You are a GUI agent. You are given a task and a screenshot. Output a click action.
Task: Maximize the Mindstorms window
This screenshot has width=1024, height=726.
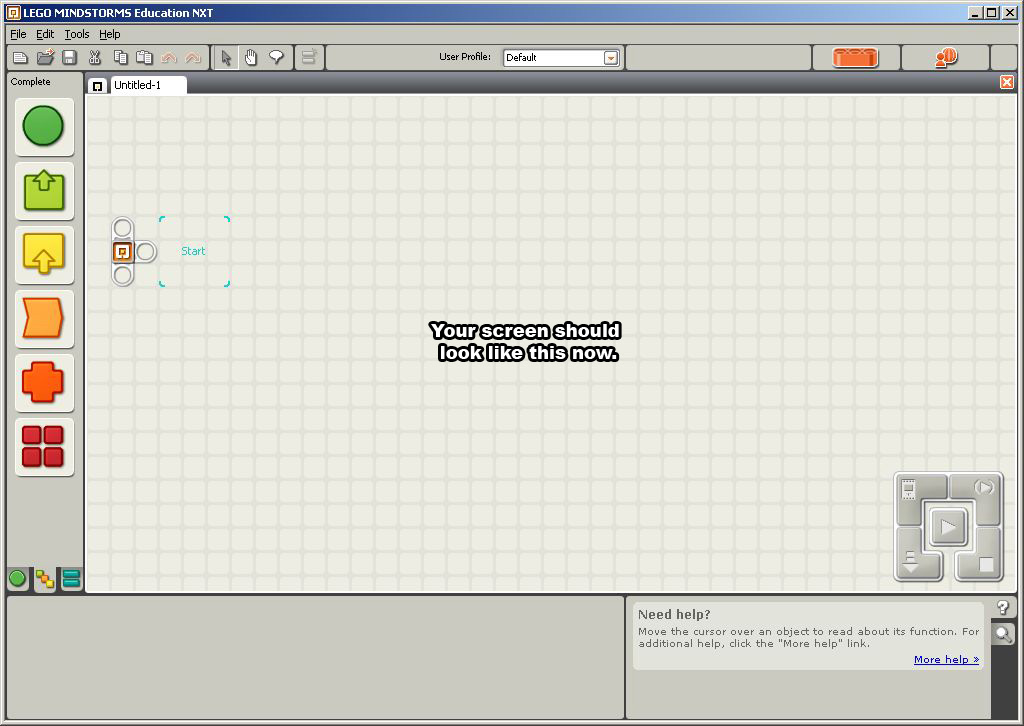click(x=991, y=12)
